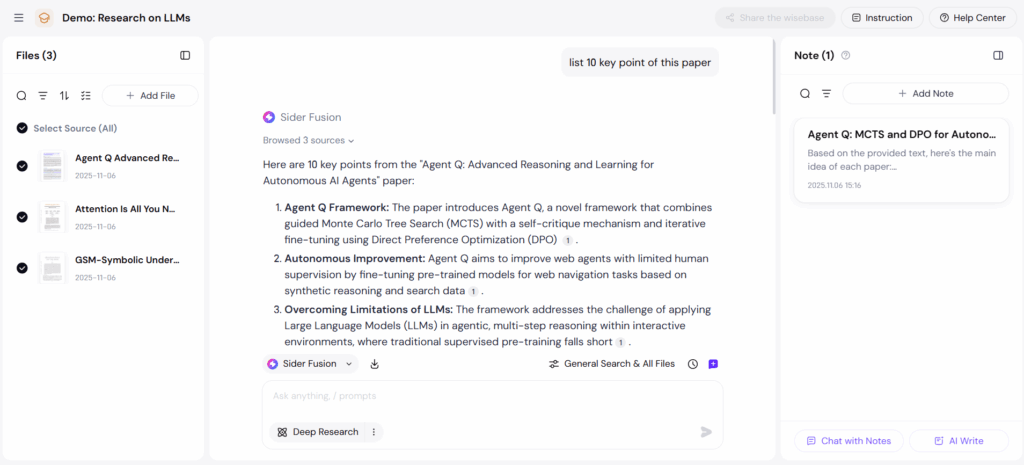
Task: Open Attention Is All You file thumbnail
Action: pyautogui.click(x=52, y=217)
